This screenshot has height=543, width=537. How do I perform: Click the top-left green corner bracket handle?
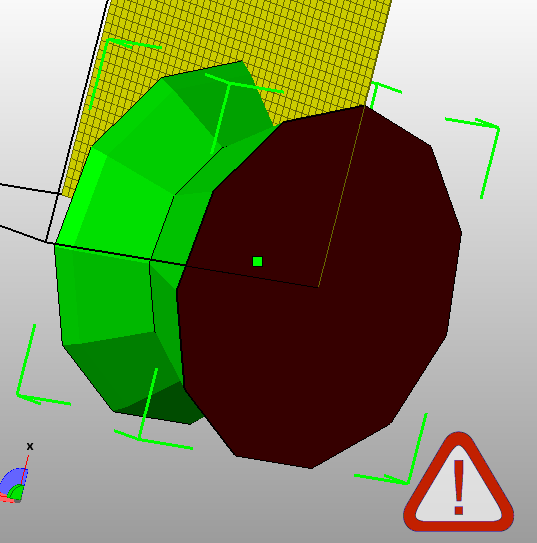click(x=125, y=74)
